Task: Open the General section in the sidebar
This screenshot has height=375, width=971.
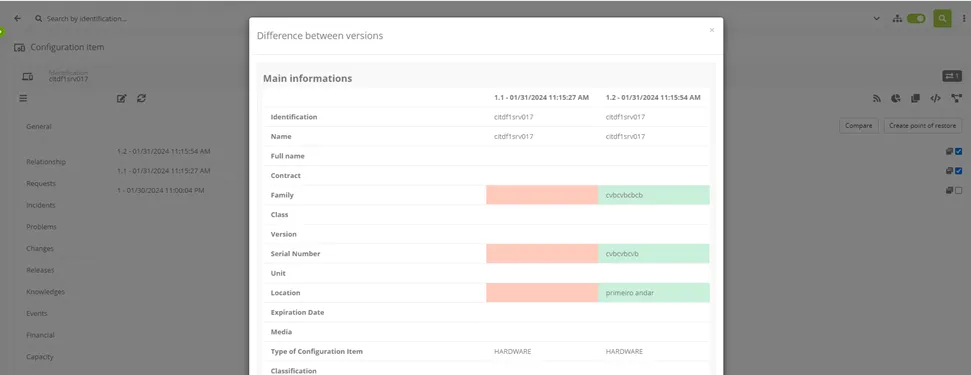Action: [x=38, y=126]
